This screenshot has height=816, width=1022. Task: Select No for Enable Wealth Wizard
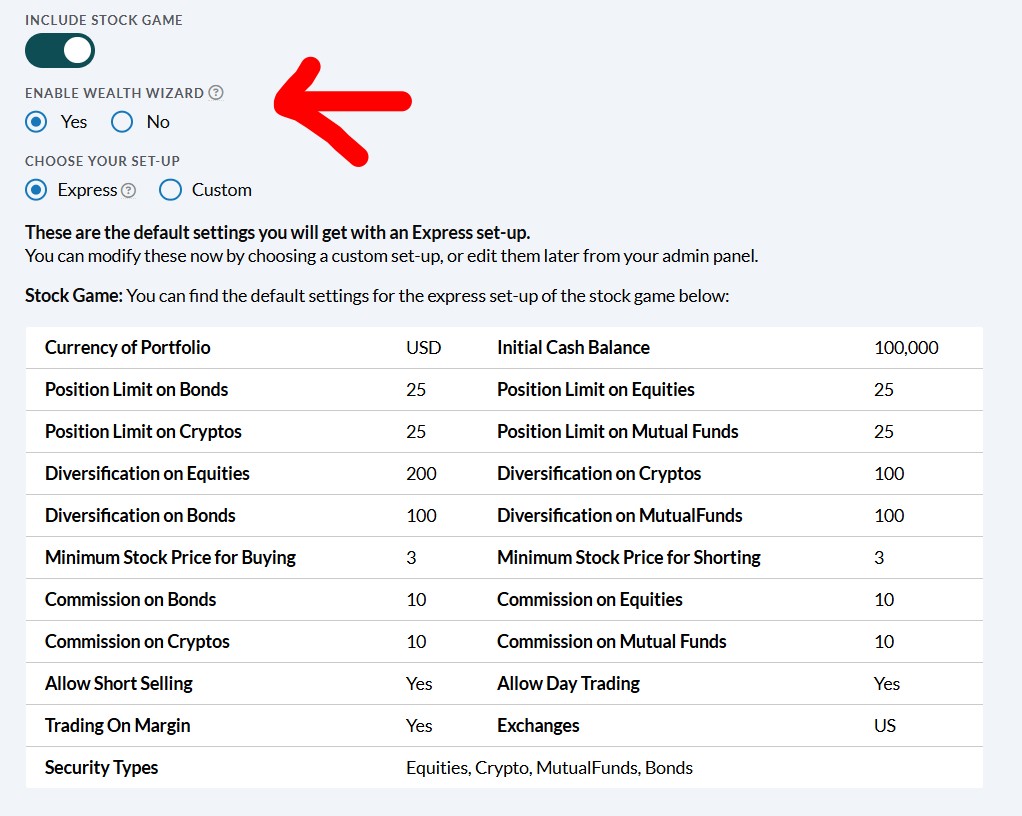tap(122, 122)
